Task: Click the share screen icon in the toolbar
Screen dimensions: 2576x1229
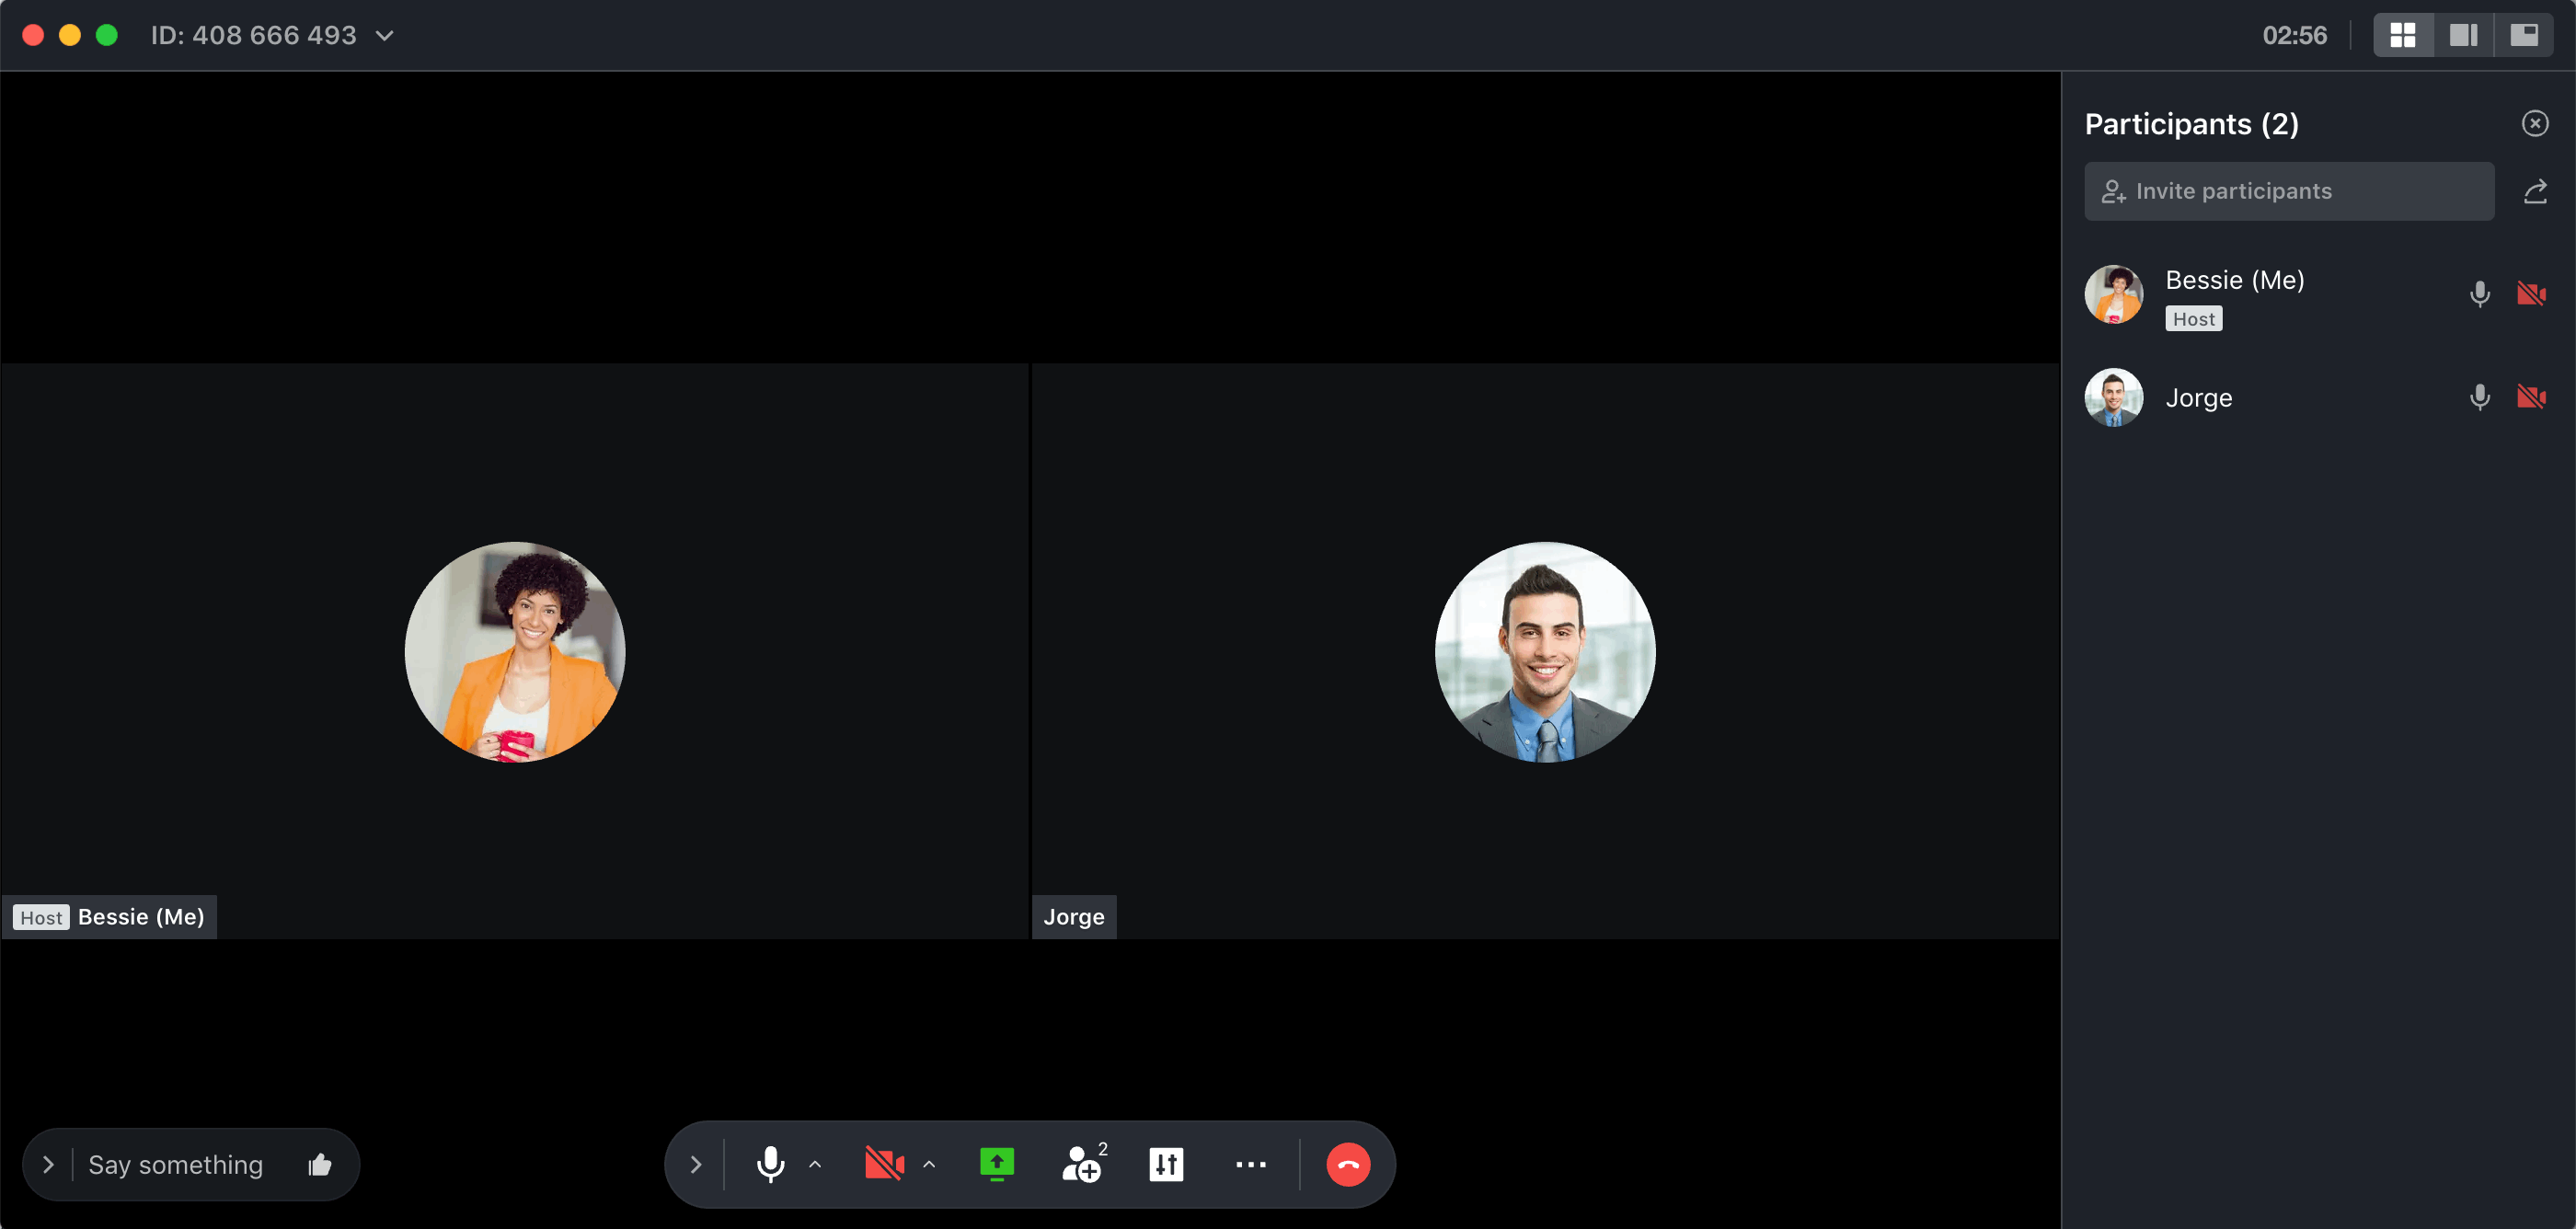Action: [996, 1164]
